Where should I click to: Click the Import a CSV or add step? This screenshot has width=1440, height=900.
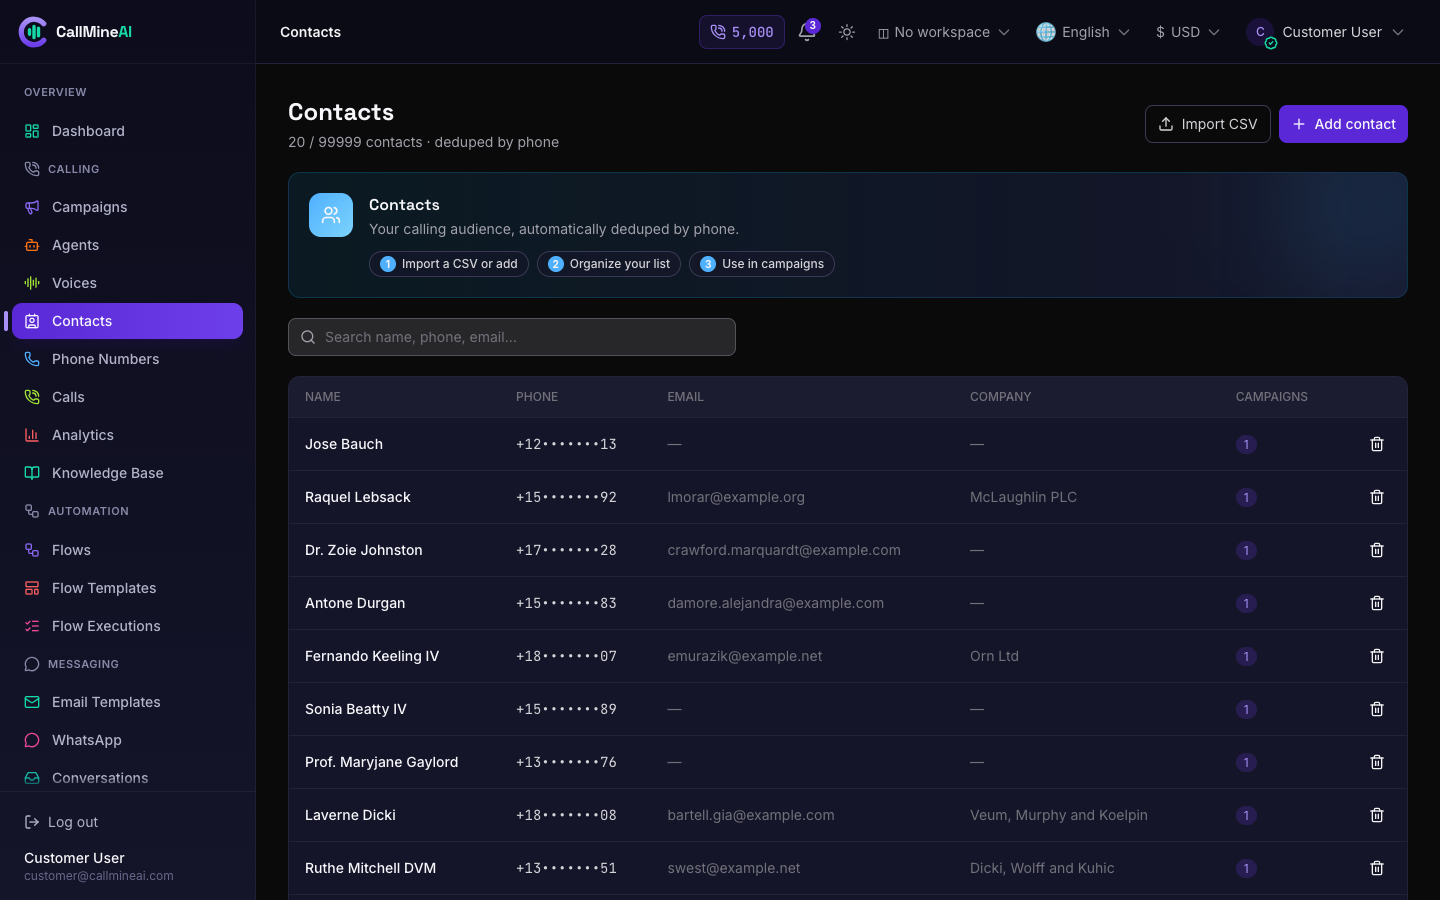[449, 264]
